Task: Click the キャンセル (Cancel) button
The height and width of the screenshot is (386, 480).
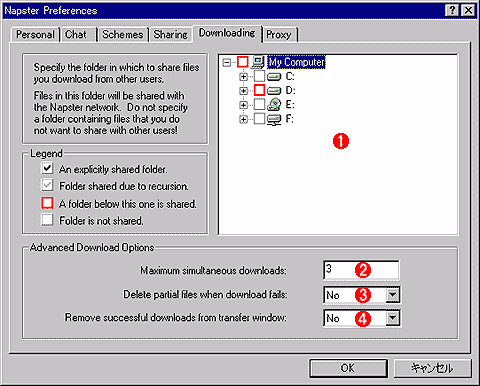Action: tap(433, 368)
